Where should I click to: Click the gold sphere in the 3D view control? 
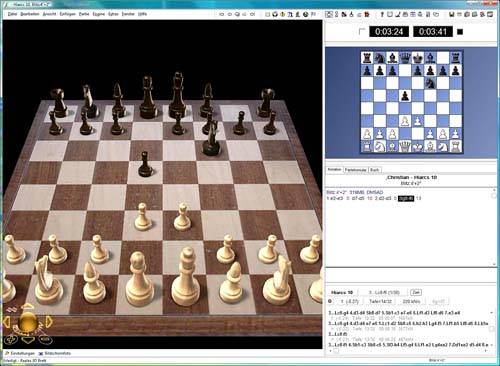tap(28, 322)
